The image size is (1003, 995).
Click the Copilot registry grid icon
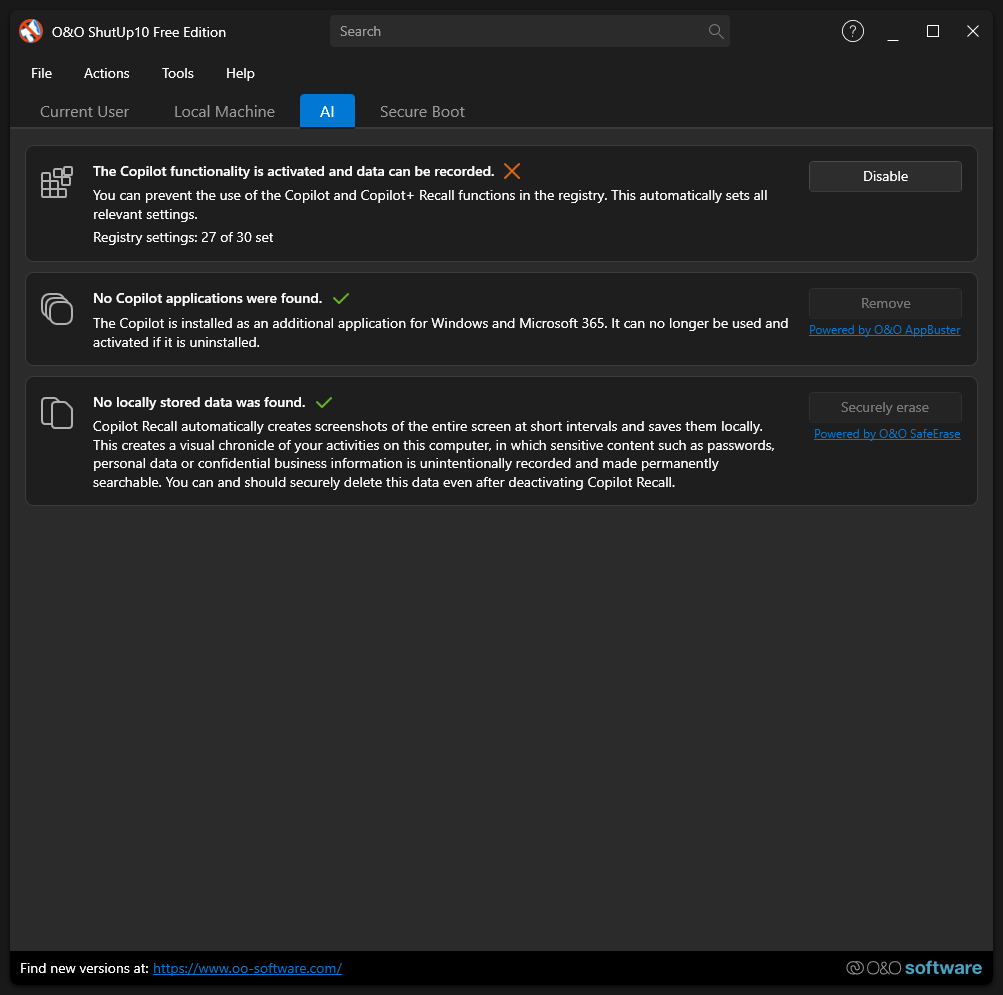[57, 182]
